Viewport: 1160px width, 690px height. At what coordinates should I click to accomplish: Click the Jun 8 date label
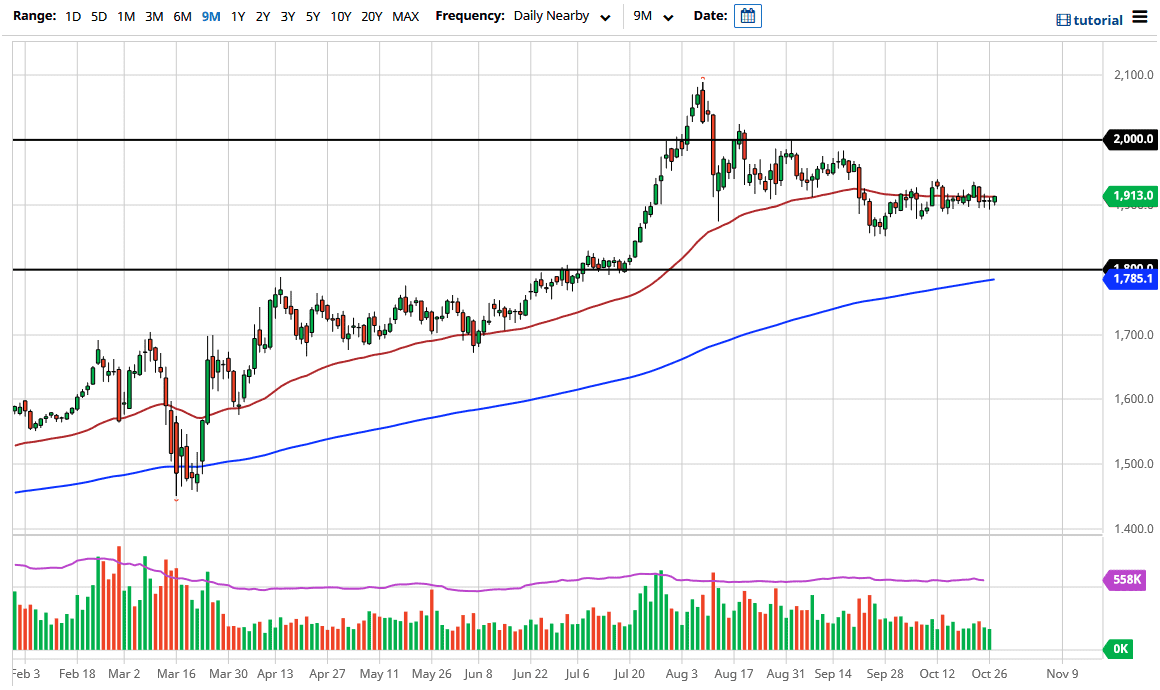click(478, 674)
